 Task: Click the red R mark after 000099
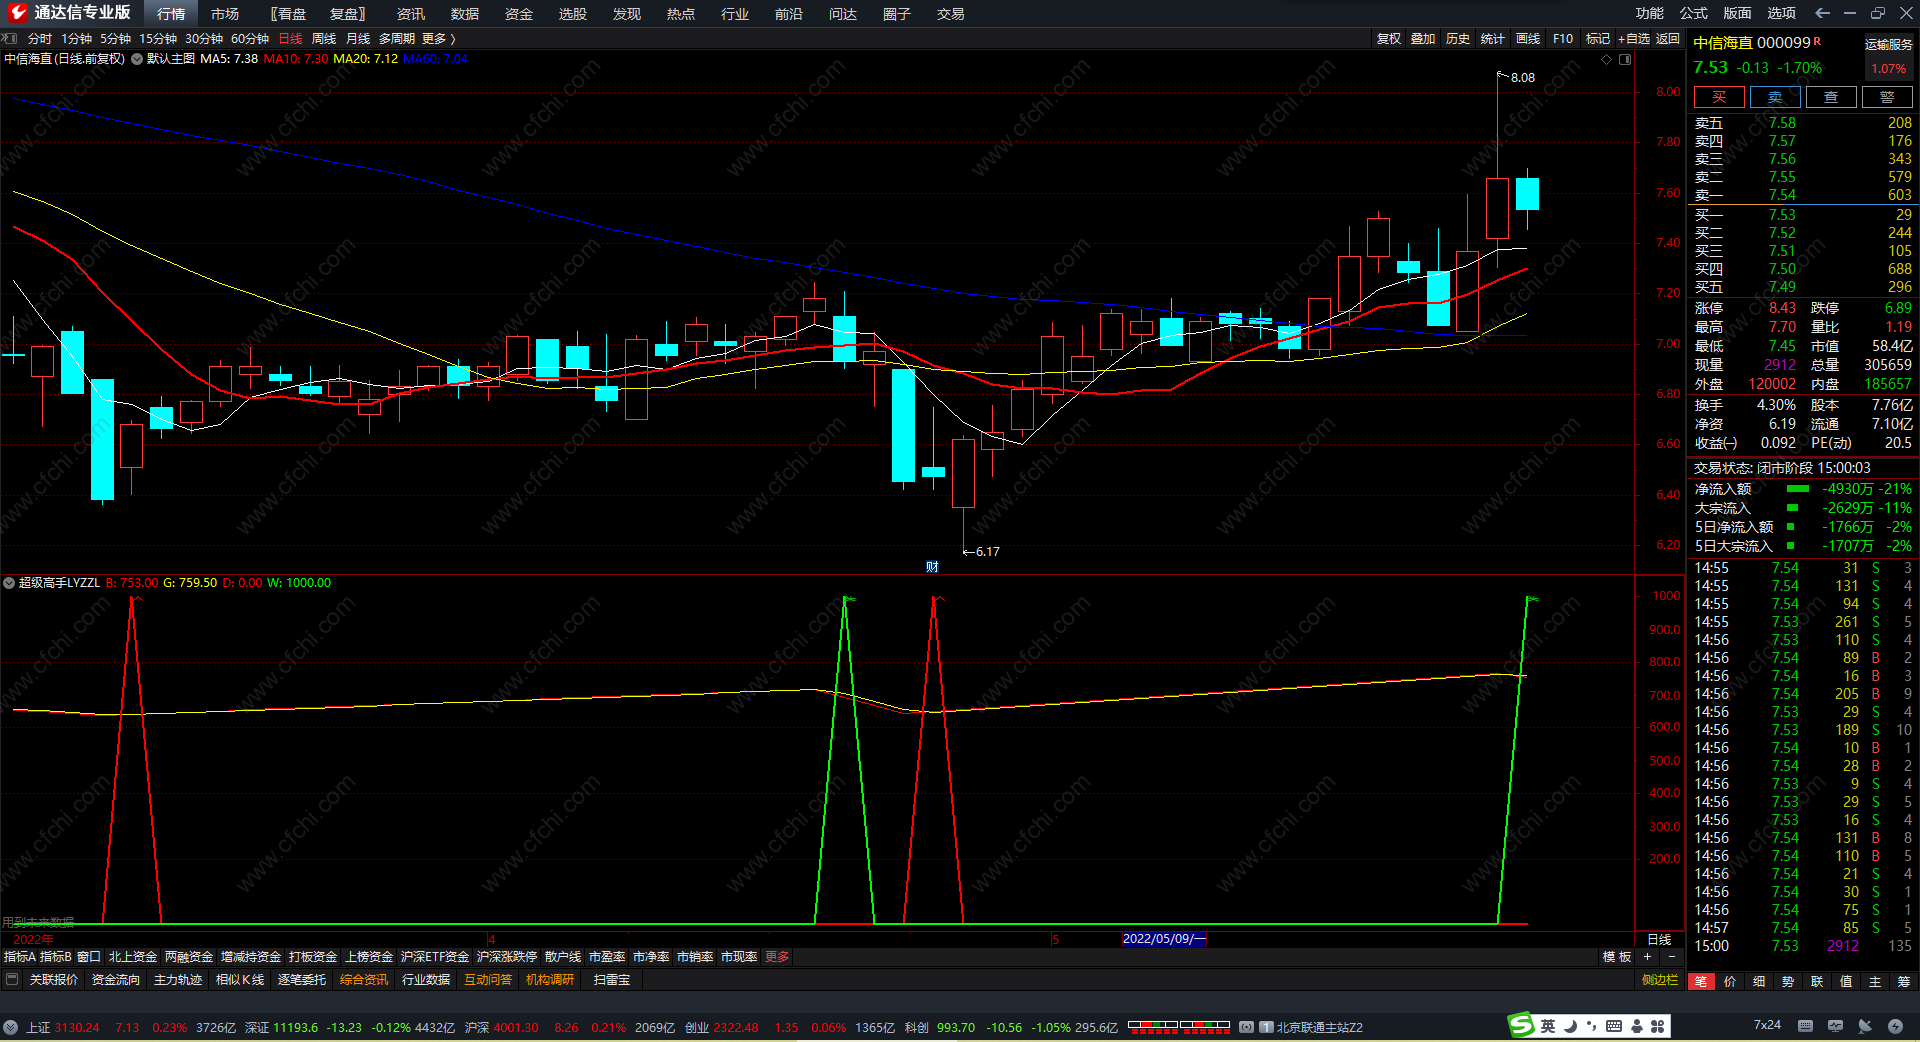tap(1817, 41)
